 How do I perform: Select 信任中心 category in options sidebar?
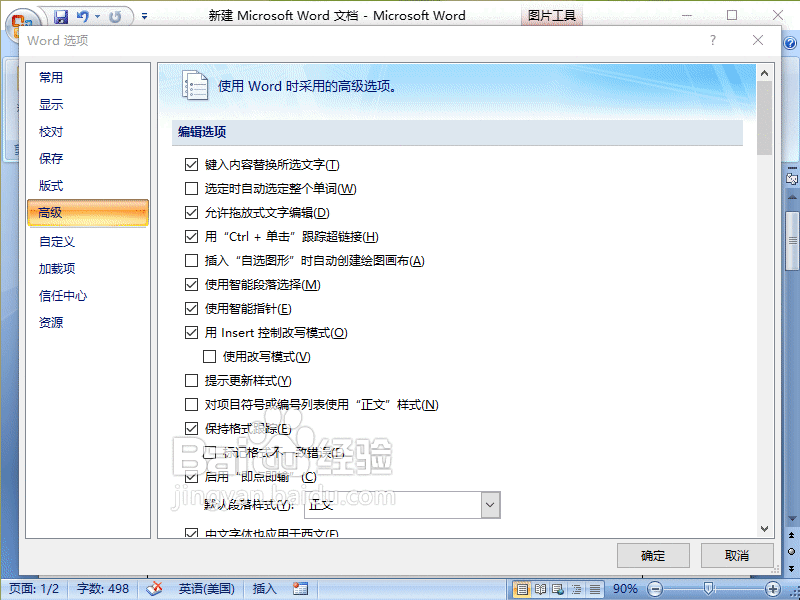88,295
